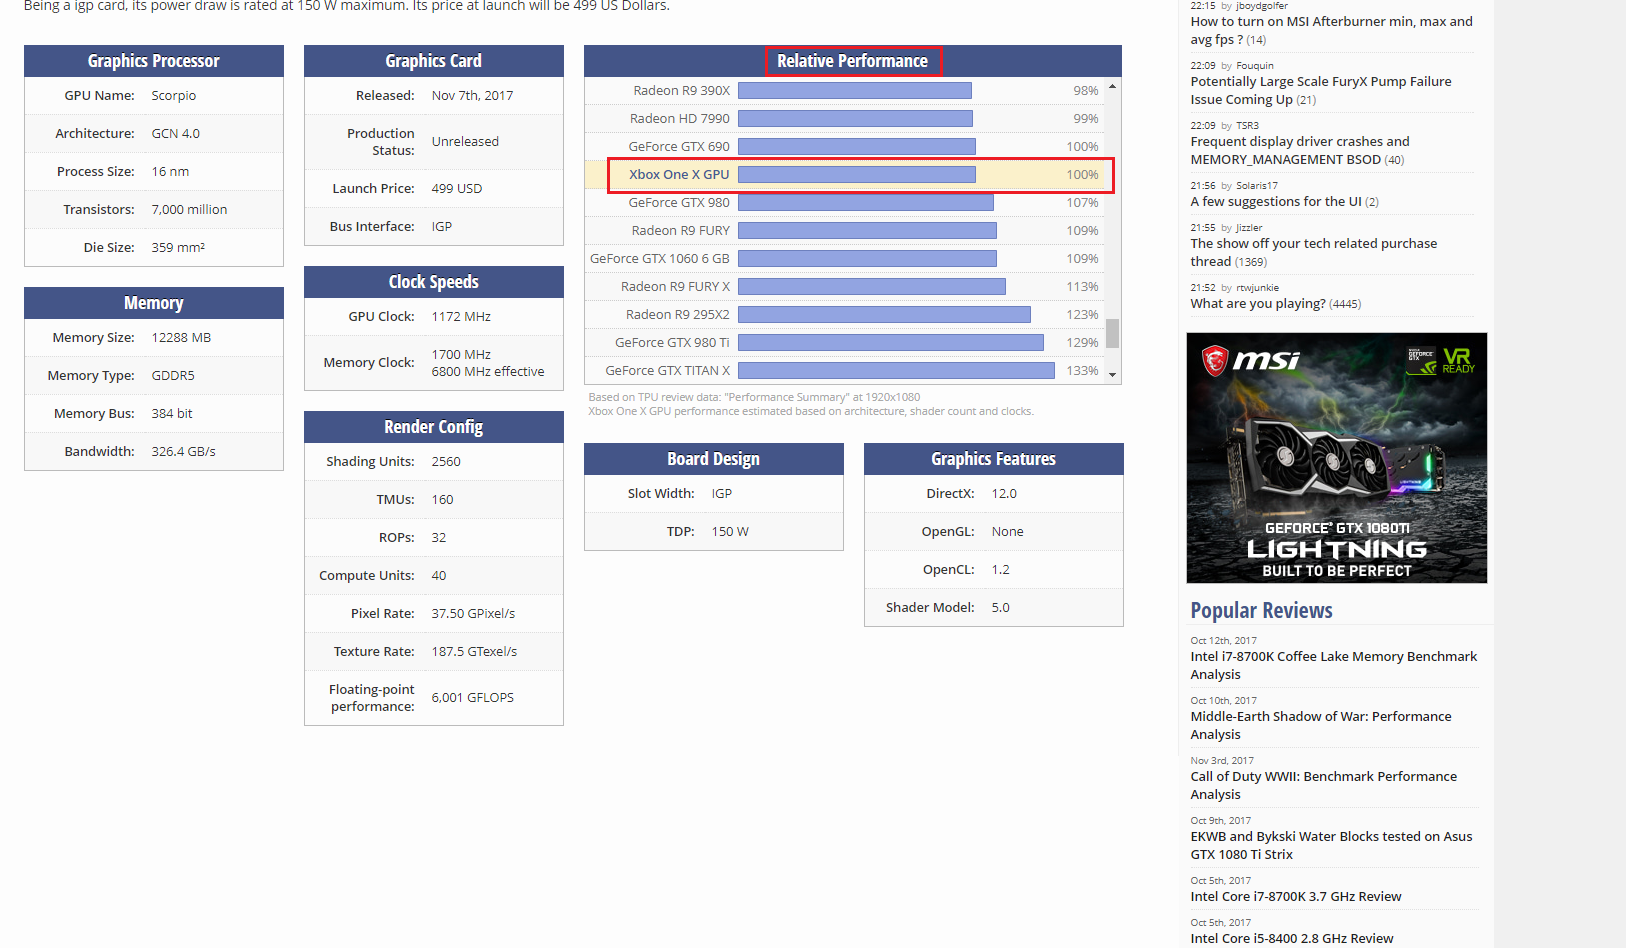The height and width of the screenshot is (948, 1626).
Task: Click the Render Config section header
Action: tap(434, 427)
